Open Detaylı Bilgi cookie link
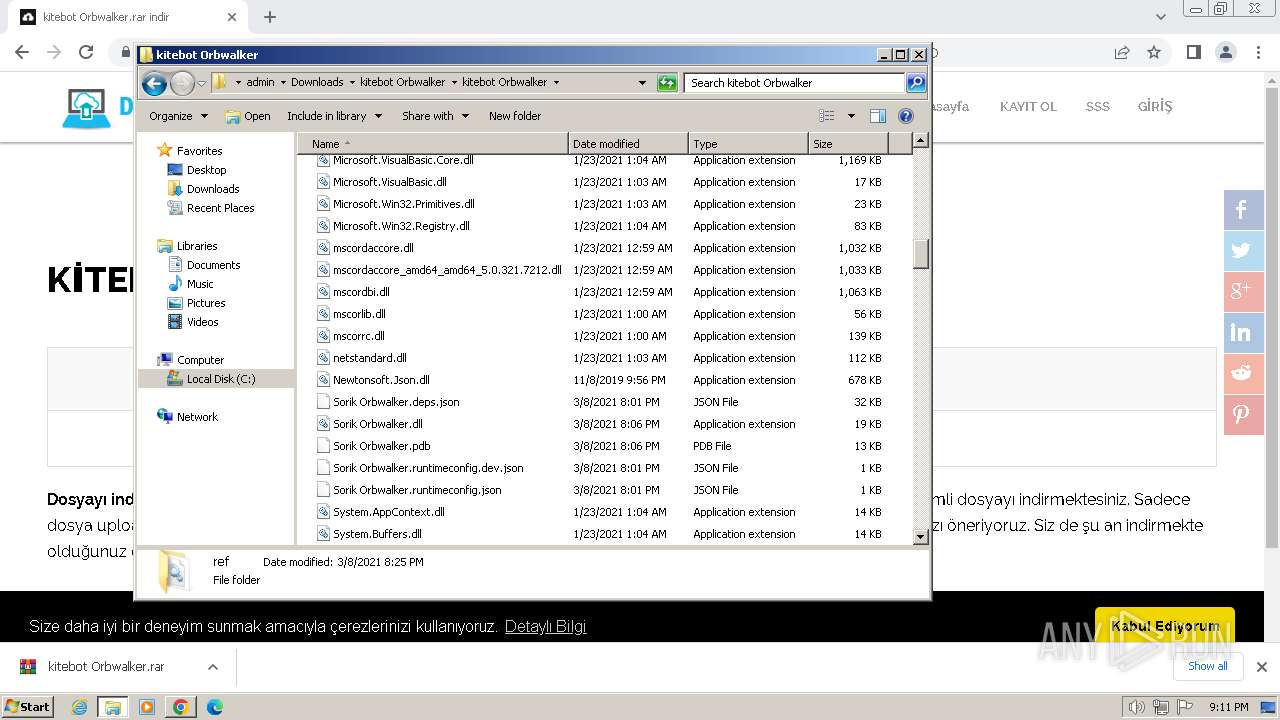The width and height of the screenshot is (1280, 720). point(545,627)
